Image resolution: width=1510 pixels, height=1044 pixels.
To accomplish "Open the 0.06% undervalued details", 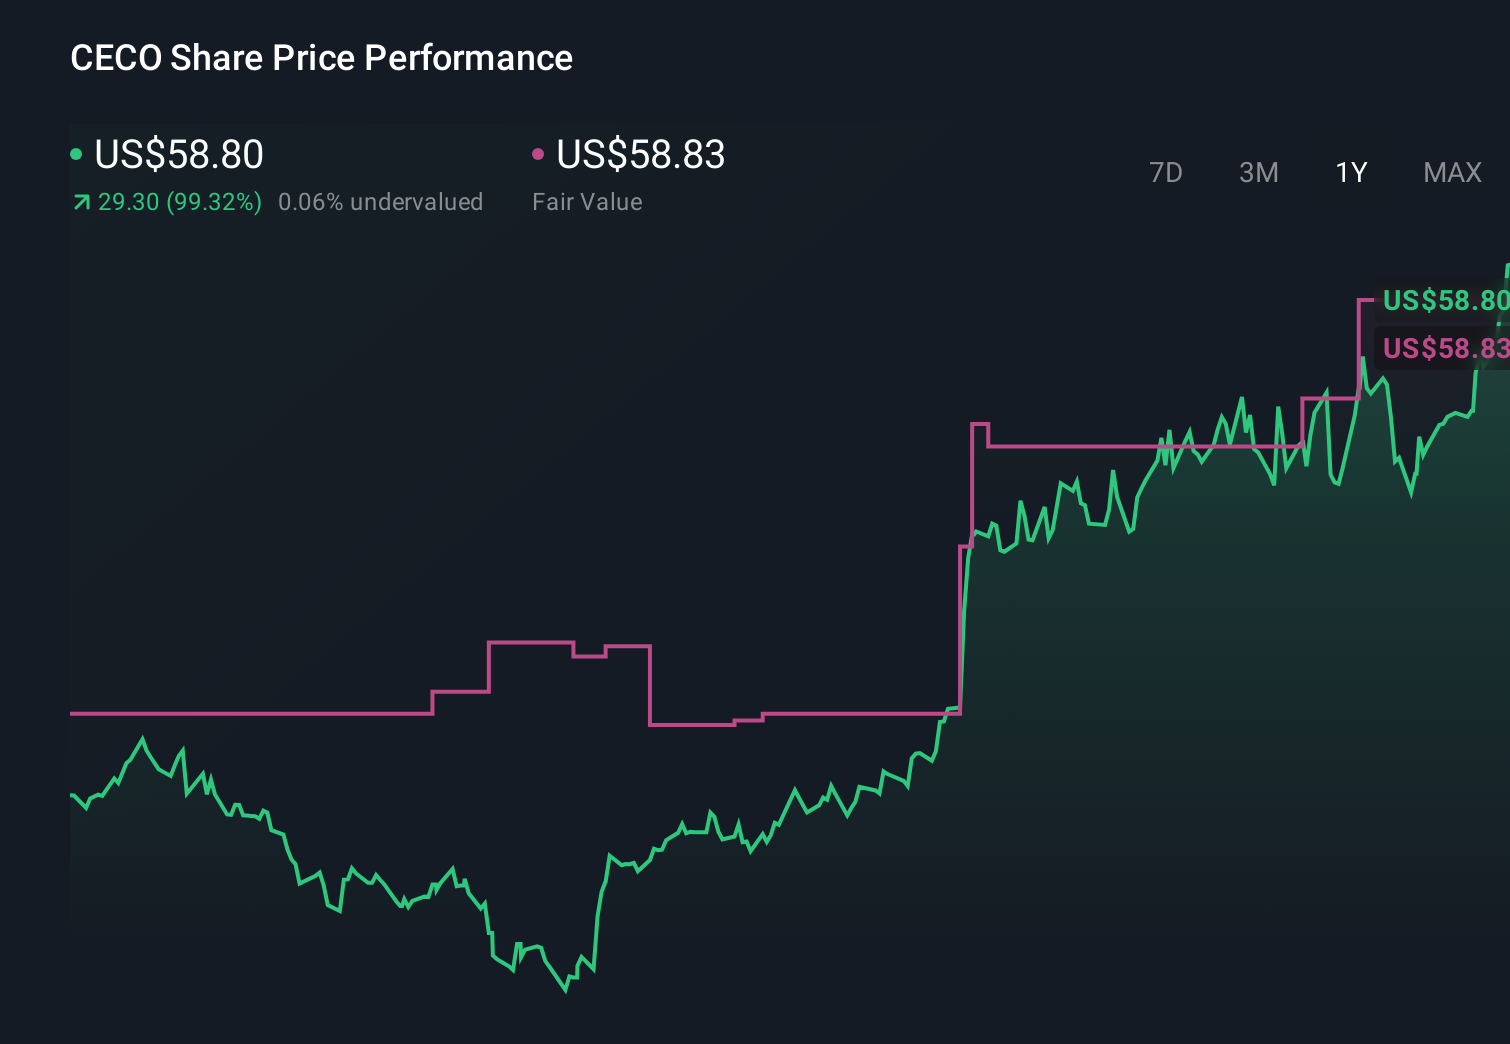I will tap(382, 201).
